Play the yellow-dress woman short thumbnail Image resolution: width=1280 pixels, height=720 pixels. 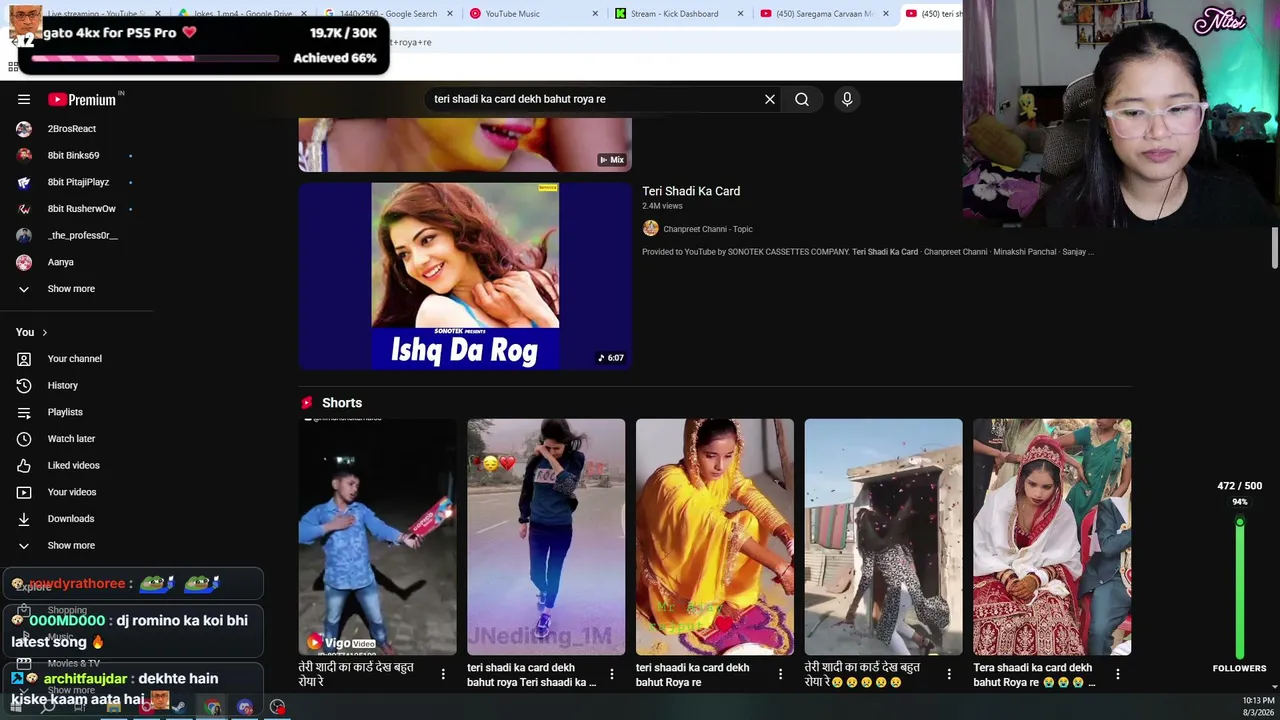[x=715, y=537]
